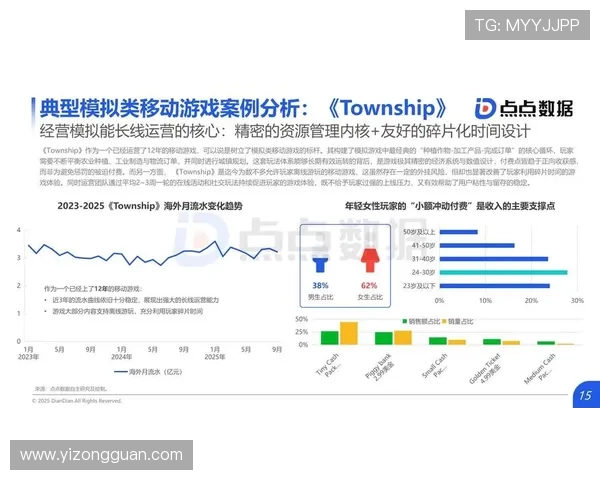Screen dimensions: 600x480
Task: Select the body paragraph beginning《Township》作为一个
Action: [308, 167]
